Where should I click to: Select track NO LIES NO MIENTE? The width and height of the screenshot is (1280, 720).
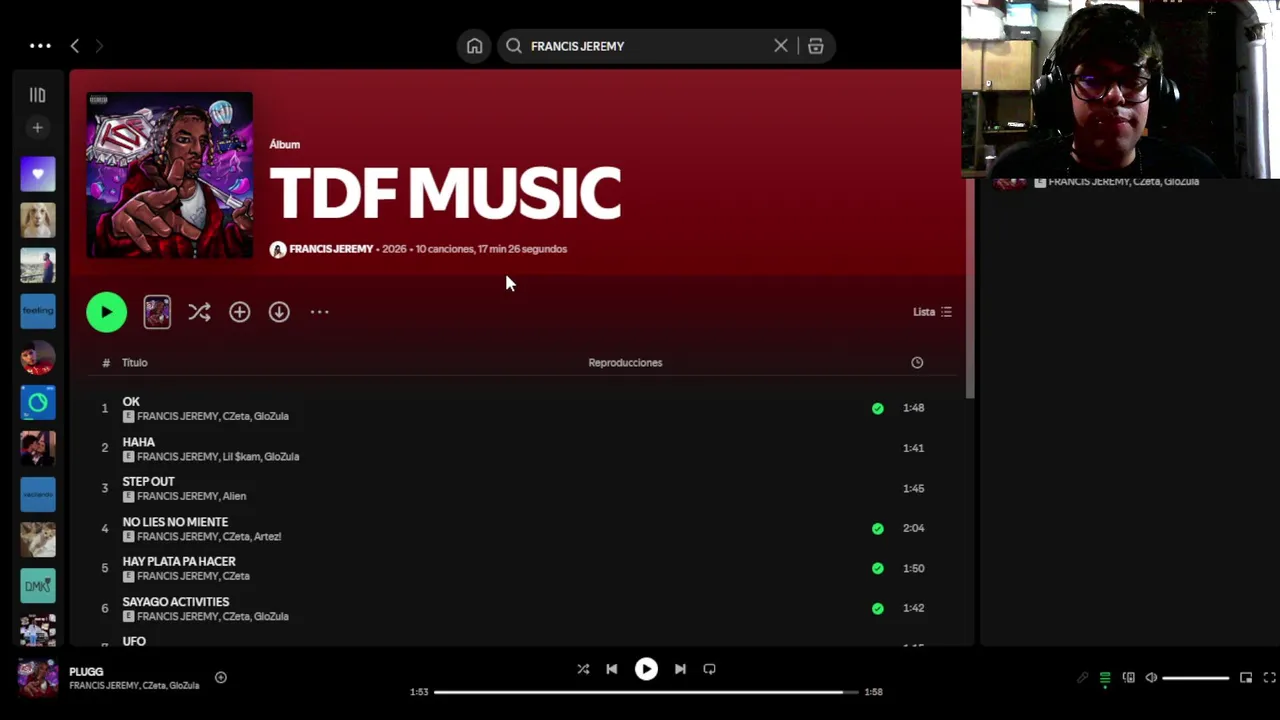(520, 528)
